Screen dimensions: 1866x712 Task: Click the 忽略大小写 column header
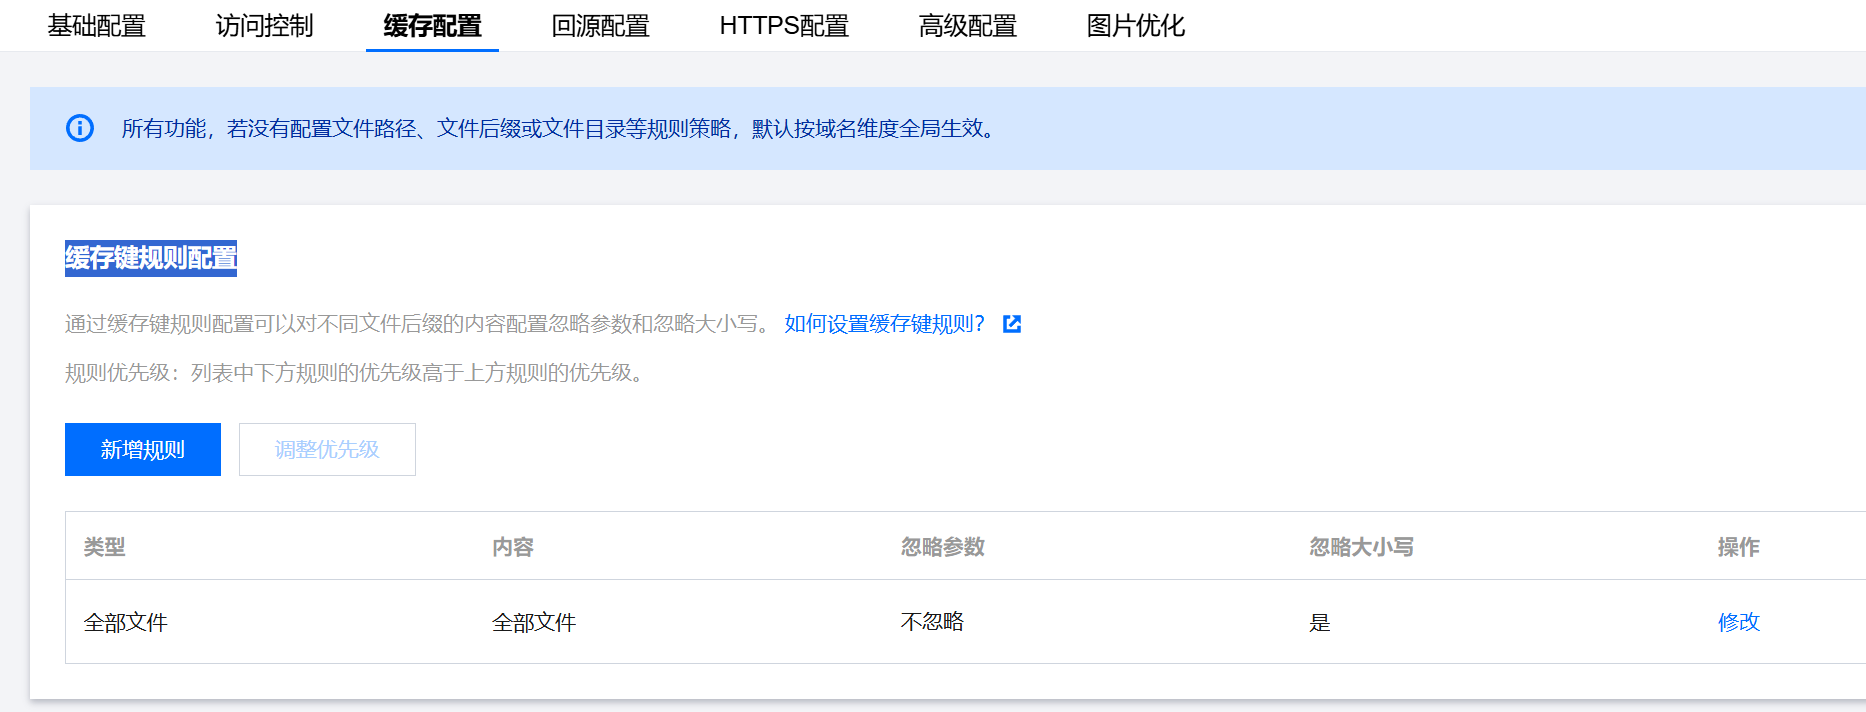[x=1362, y=547]
